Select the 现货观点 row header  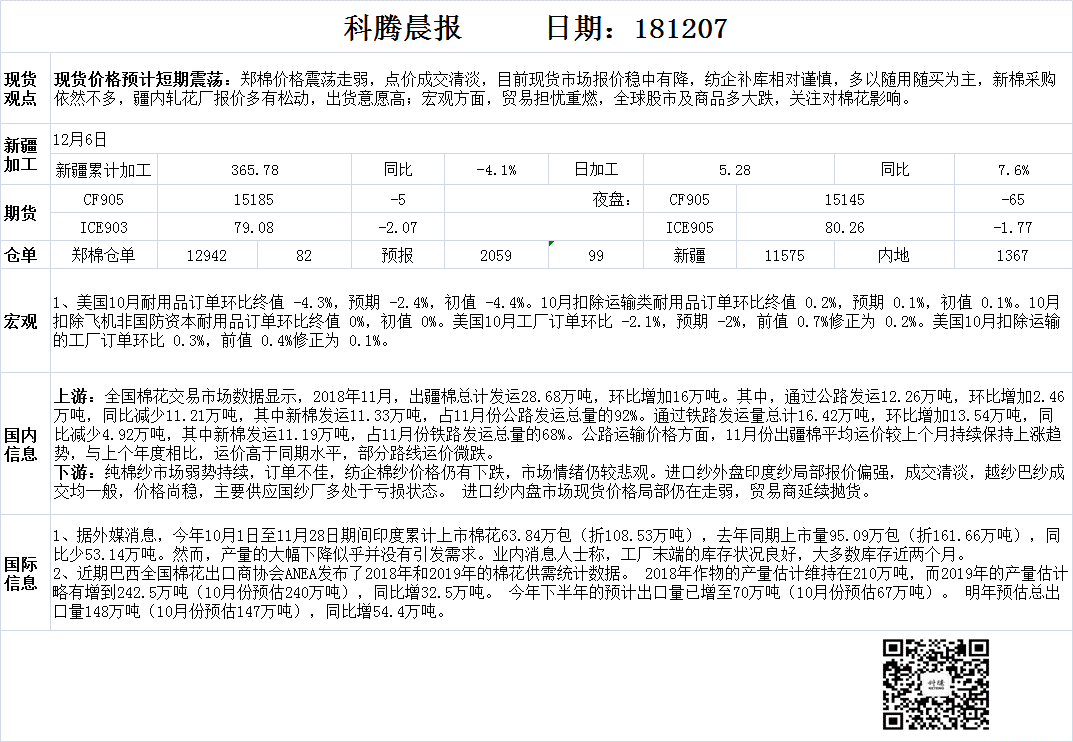click(x=21, y=89)
